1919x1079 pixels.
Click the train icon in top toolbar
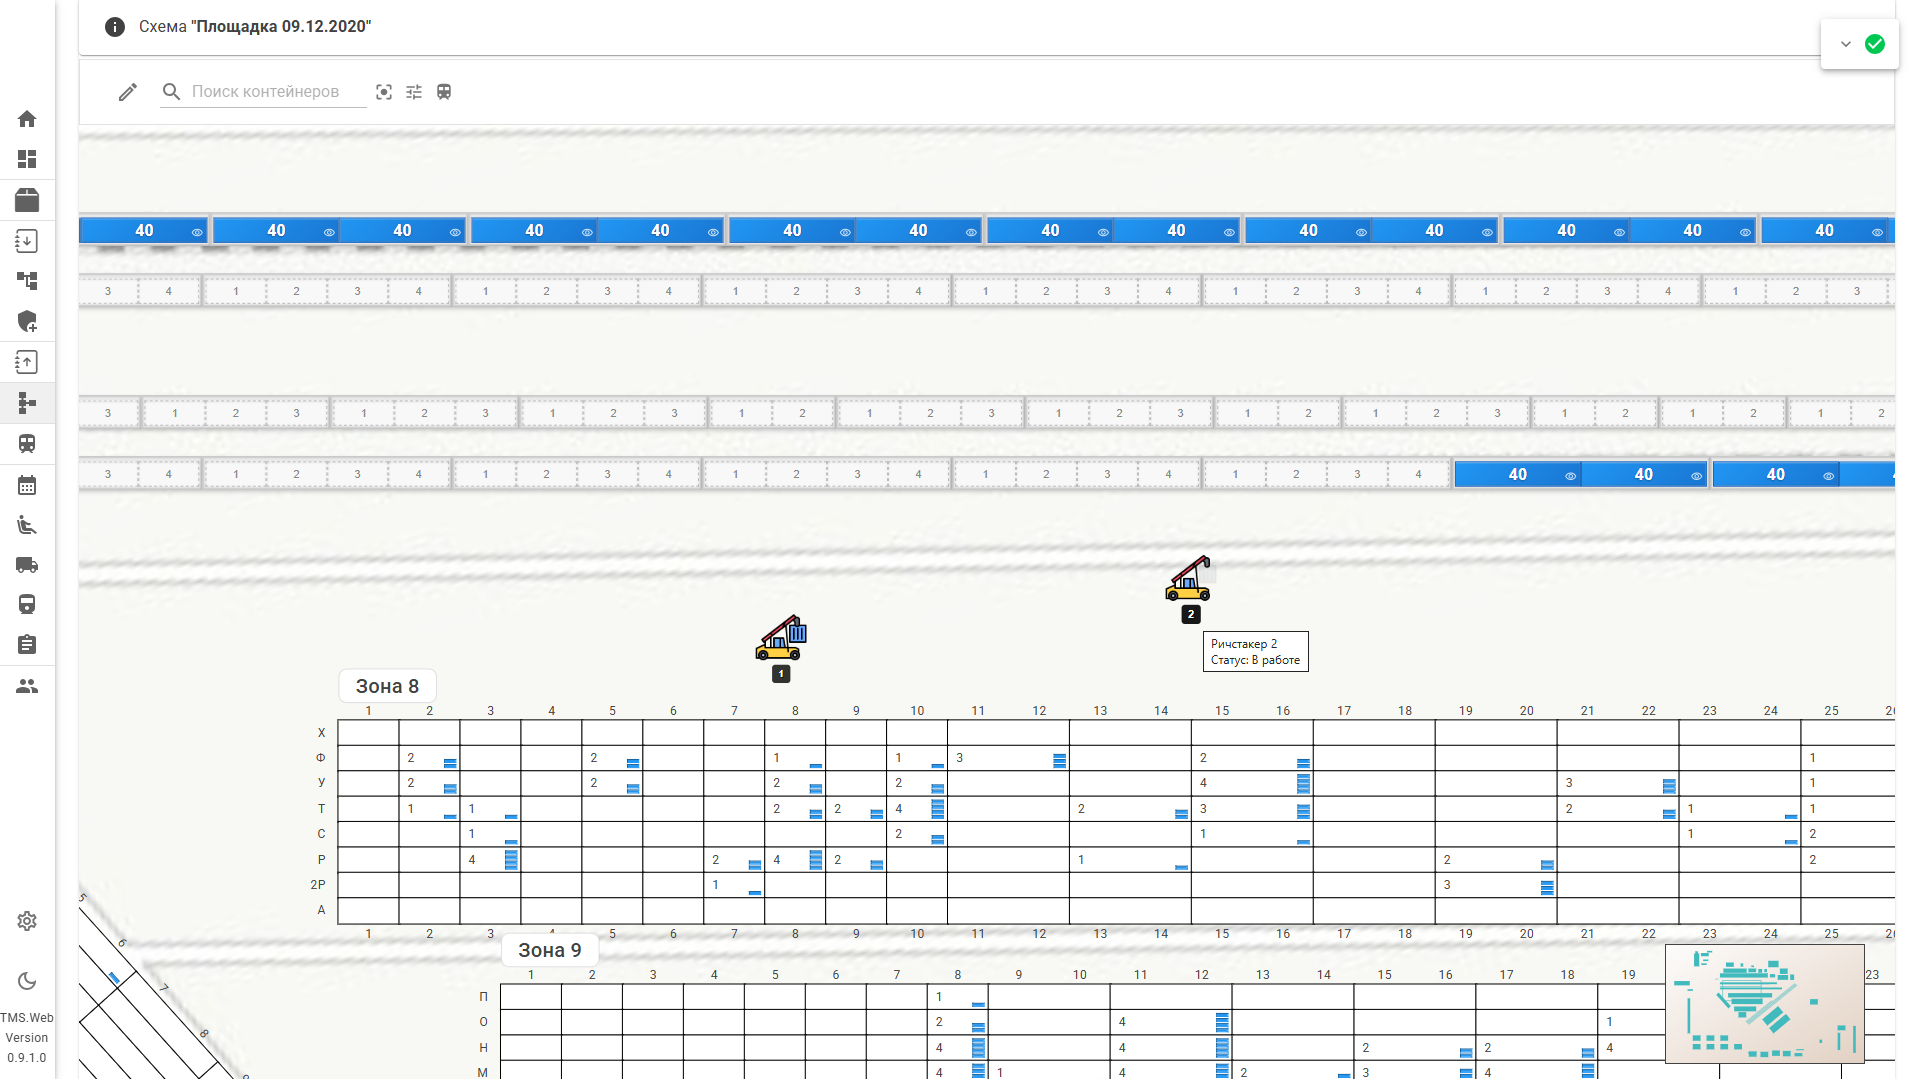pos(444,92)
